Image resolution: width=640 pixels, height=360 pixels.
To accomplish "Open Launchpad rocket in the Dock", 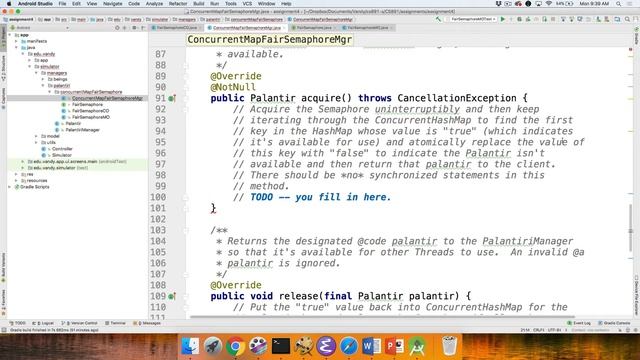I will [x=213, y=347].
